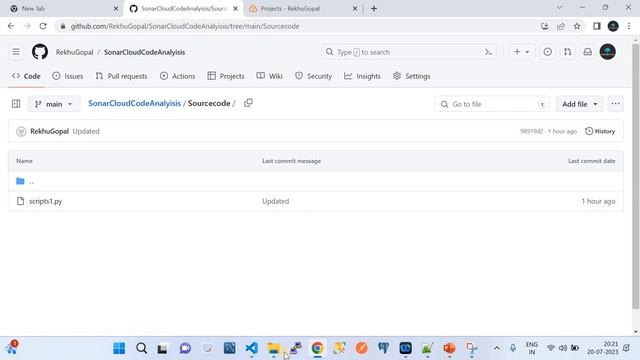Open the GitHub homepage logo
The height and width of the screenshot is (360, 640).
pos(40,52)
